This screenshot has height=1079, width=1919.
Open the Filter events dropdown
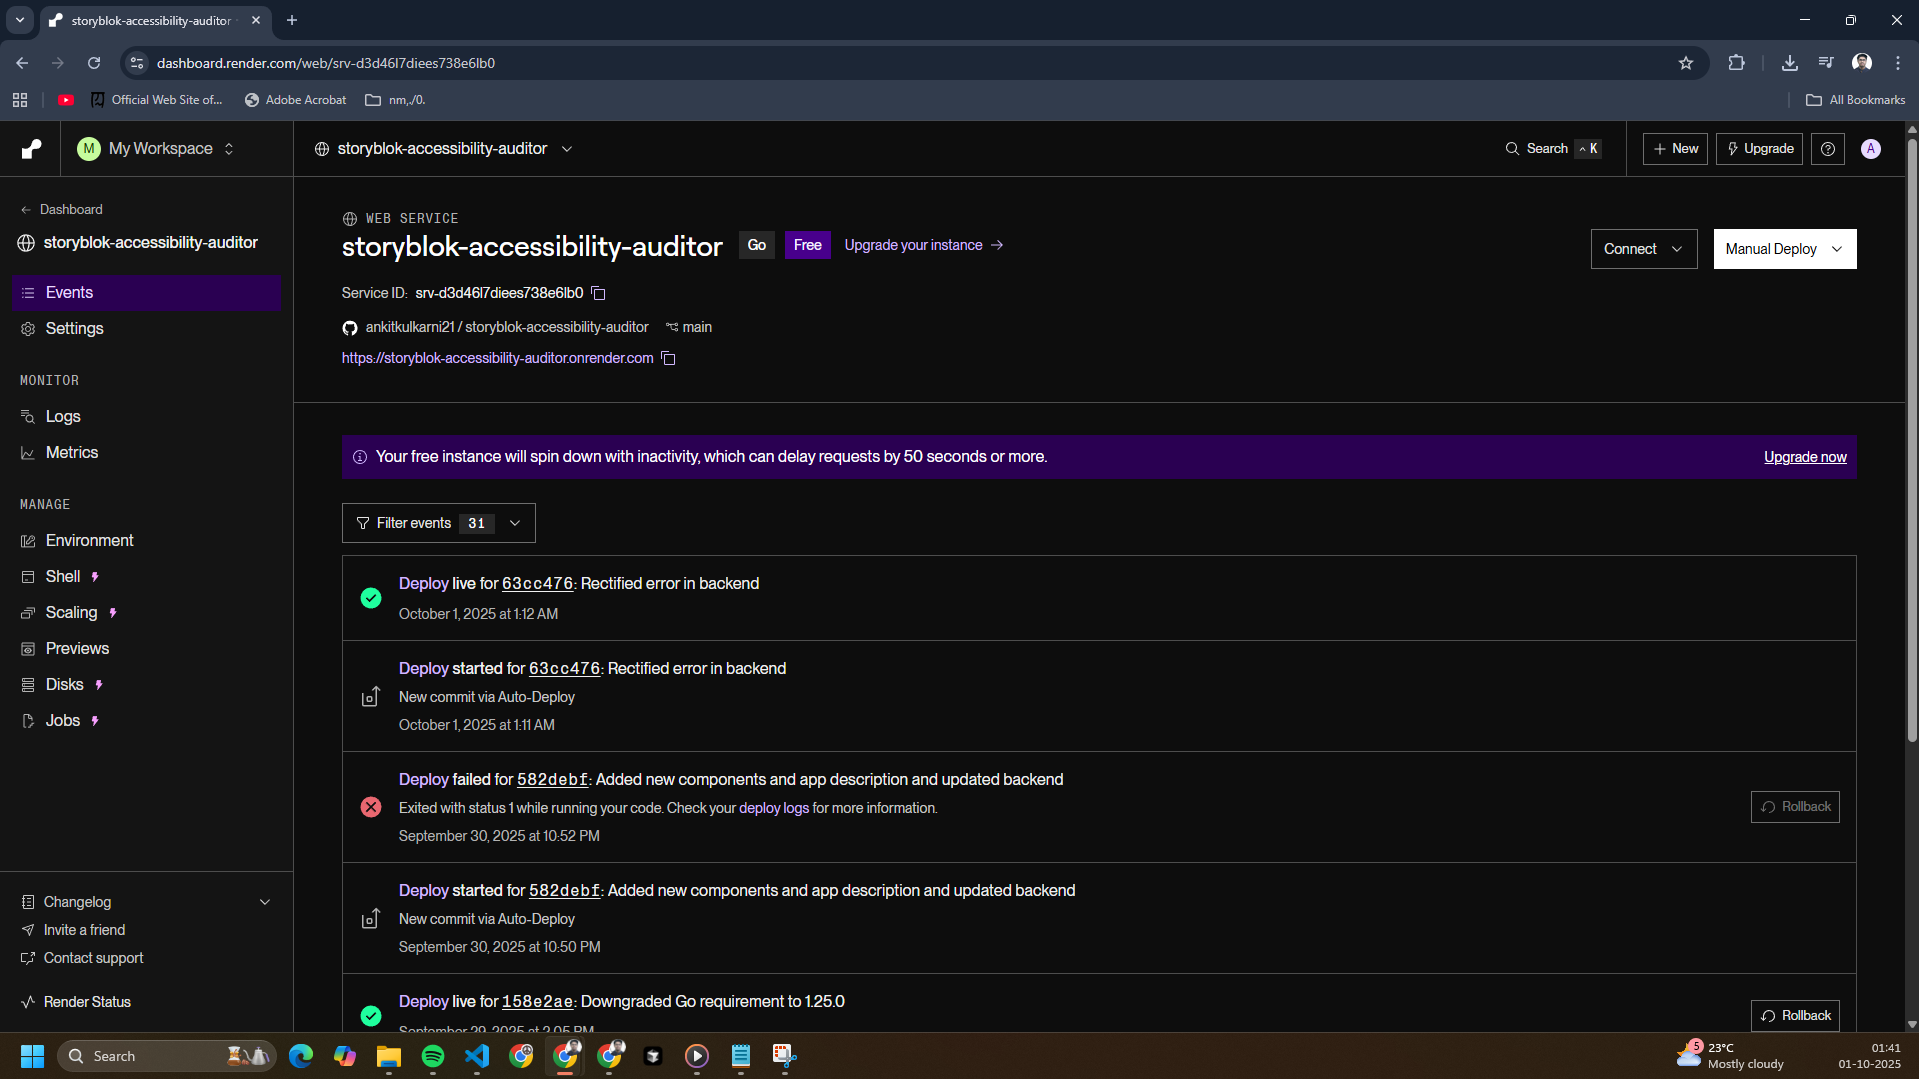438,523
